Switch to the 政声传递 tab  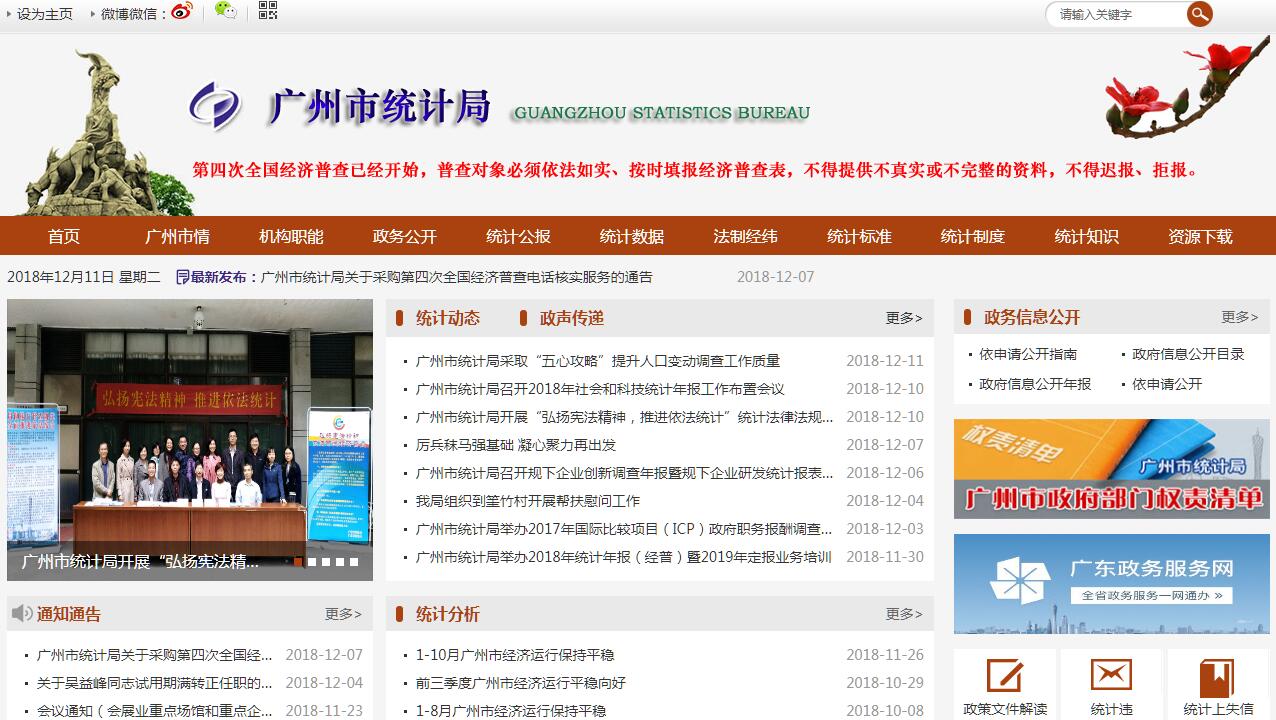[x=571, y=318]
